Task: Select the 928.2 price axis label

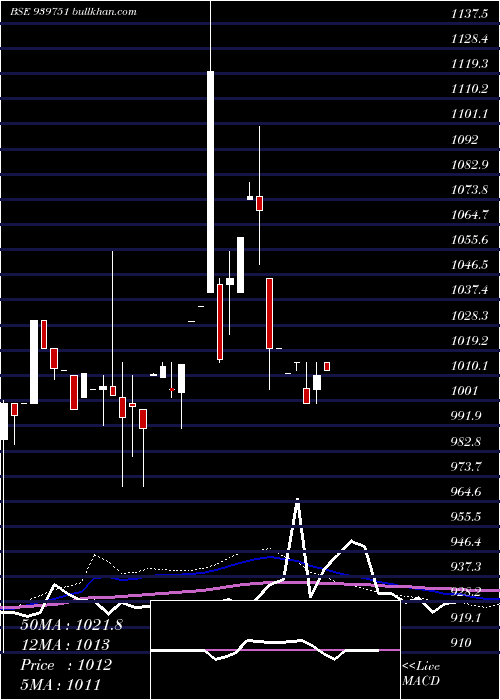Action: point(467,592)
